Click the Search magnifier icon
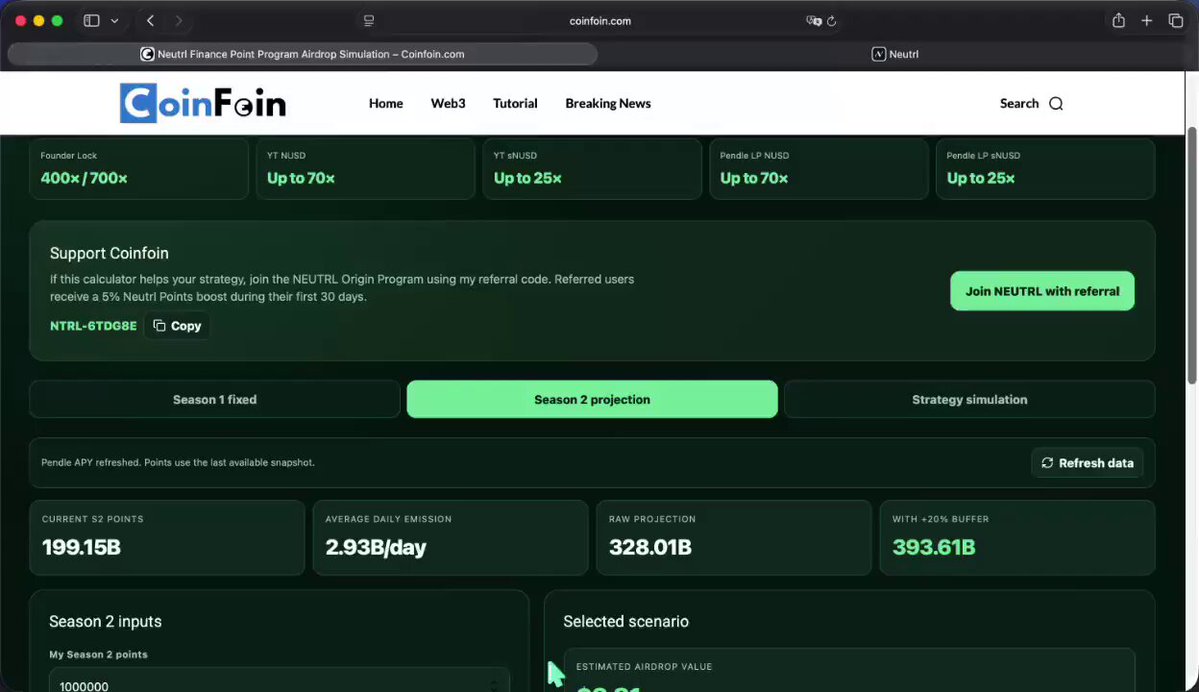 pyautogui.click(x=1056, y=103)
